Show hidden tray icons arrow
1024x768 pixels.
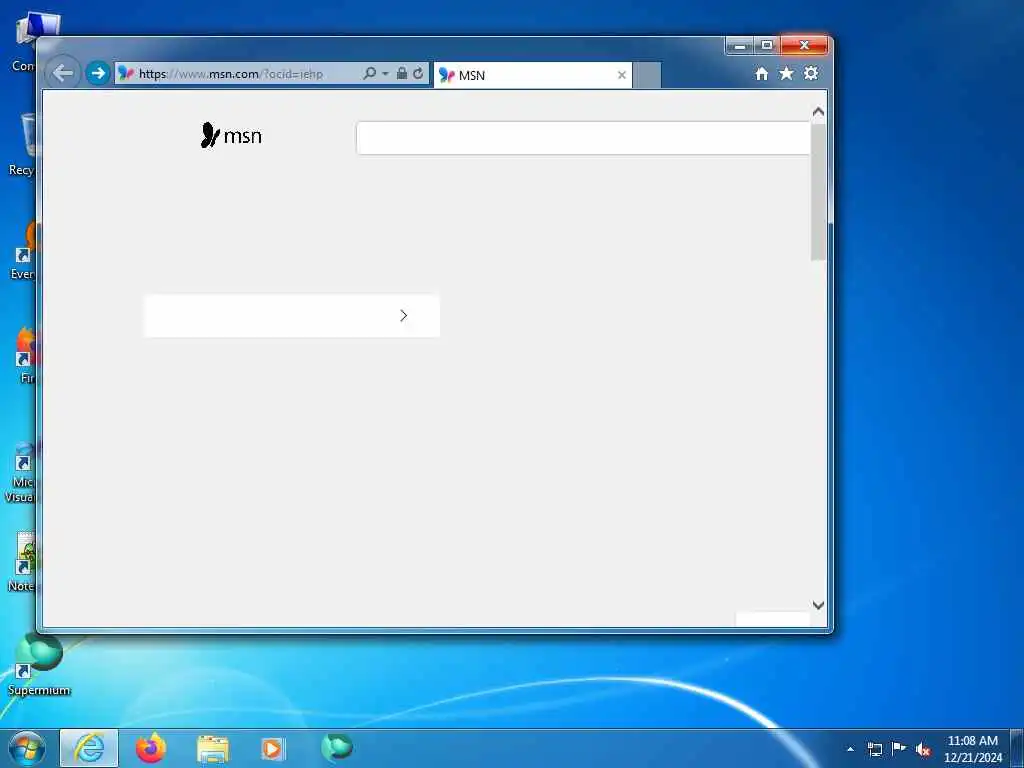pos(850,749)
